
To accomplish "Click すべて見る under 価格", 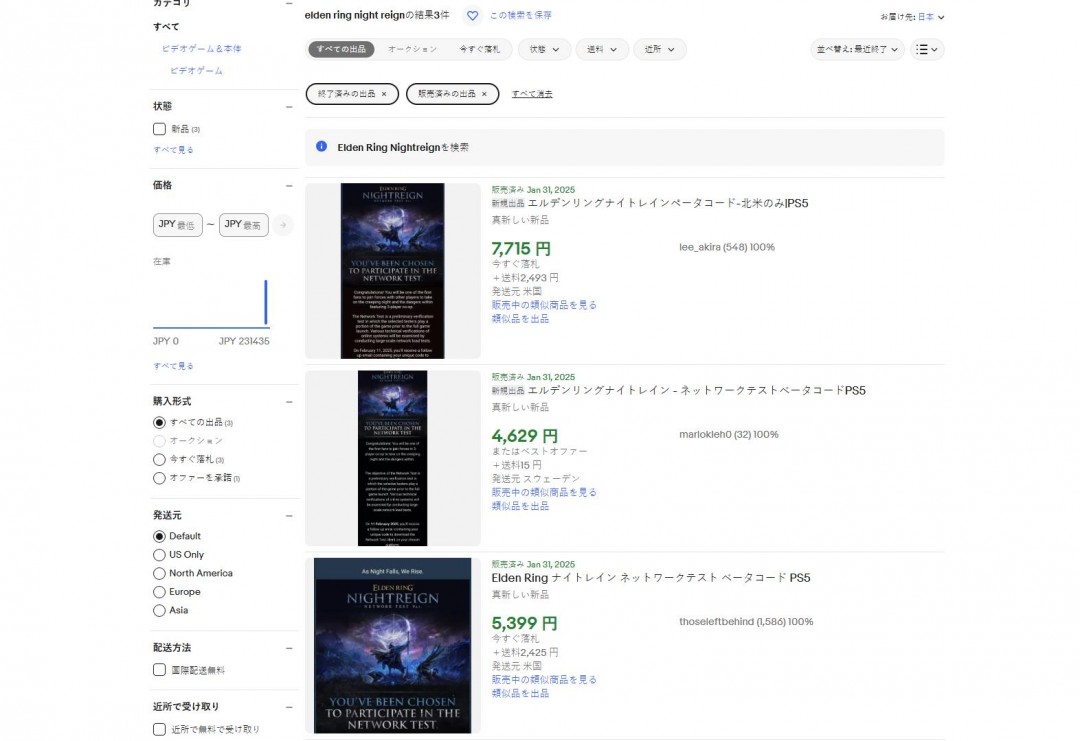I will [173, 366].
